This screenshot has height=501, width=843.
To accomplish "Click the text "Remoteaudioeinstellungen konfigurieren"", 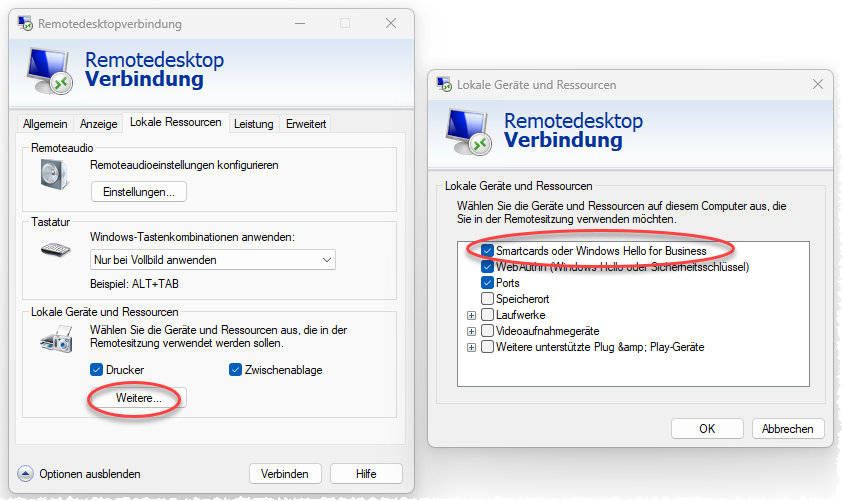I will point(184,164).
